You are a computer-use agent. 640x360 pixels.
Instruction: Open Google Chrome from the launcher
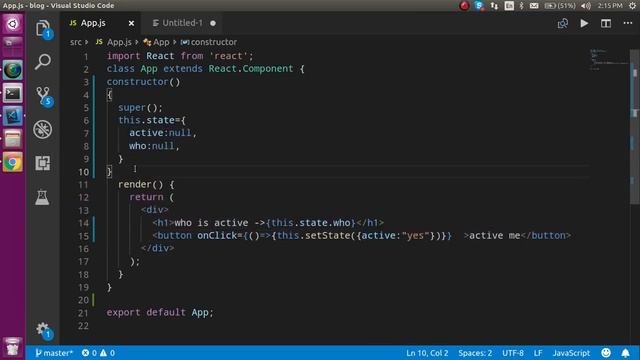click(x=13, y=162)
